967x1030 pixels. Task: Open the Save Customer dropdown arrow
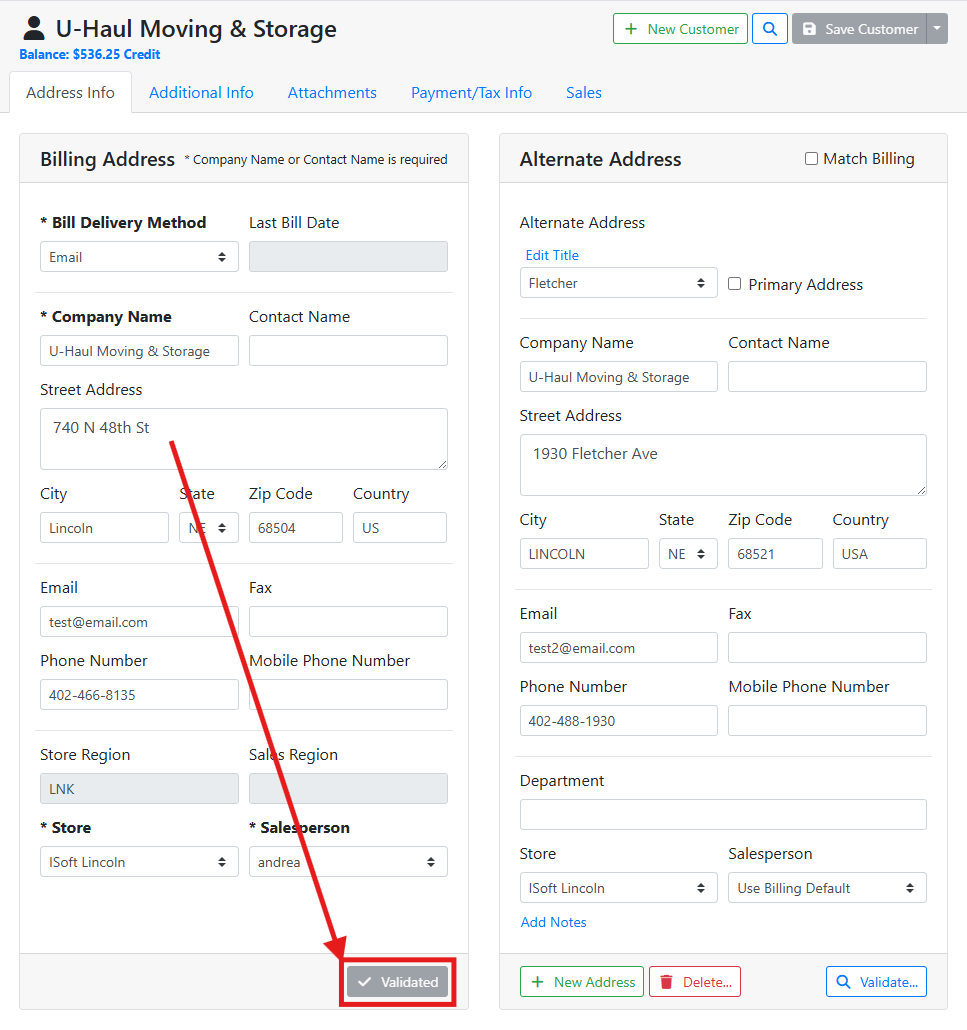point(937,29)
